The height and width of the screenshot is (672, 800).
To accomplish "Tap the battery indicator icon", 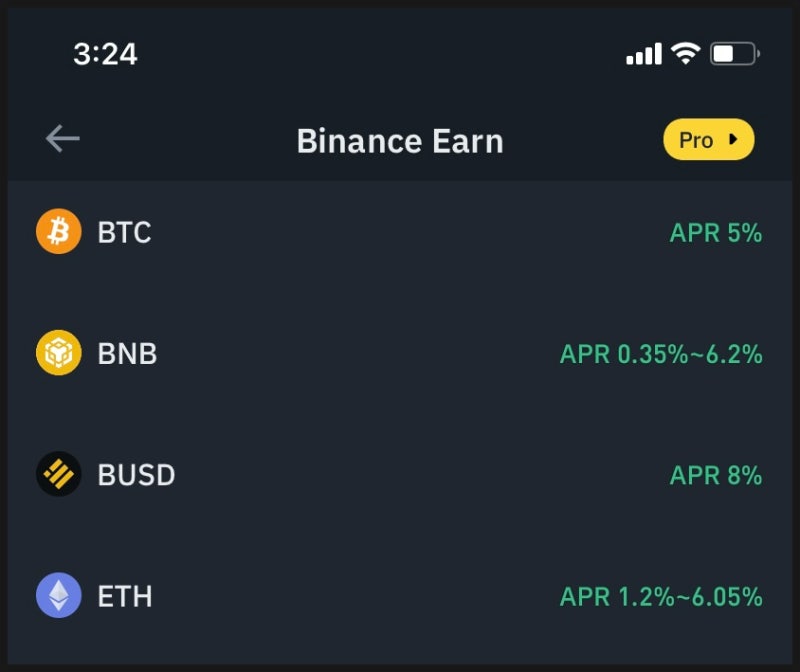I will 735,54.
